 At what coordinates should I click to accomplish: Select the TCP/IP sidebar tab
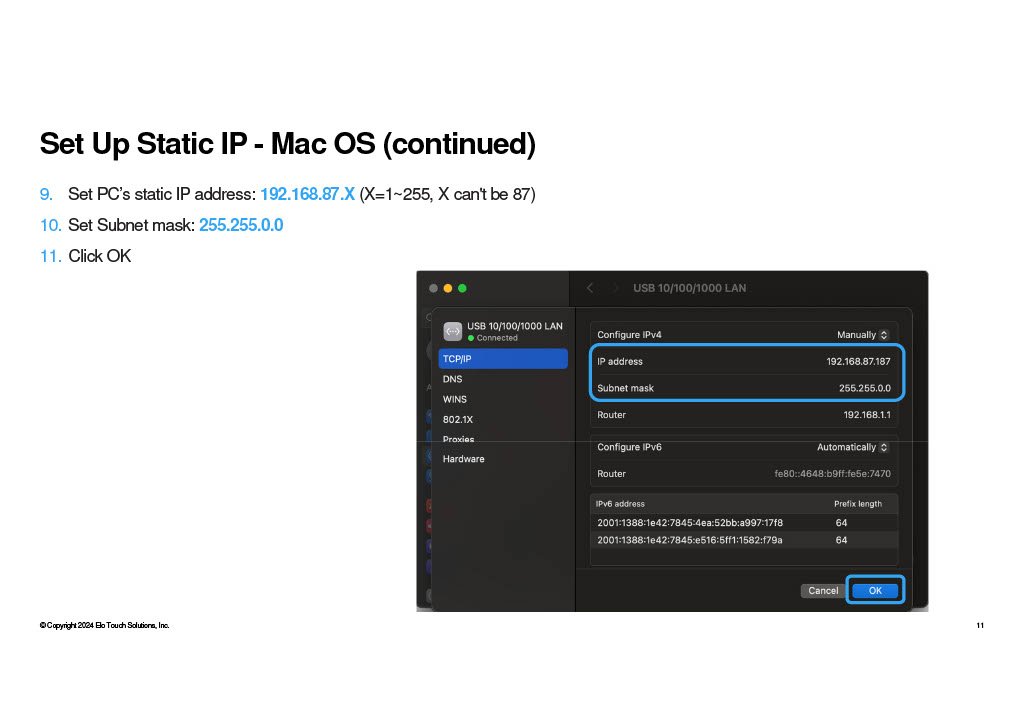click(x=503, y=359)
